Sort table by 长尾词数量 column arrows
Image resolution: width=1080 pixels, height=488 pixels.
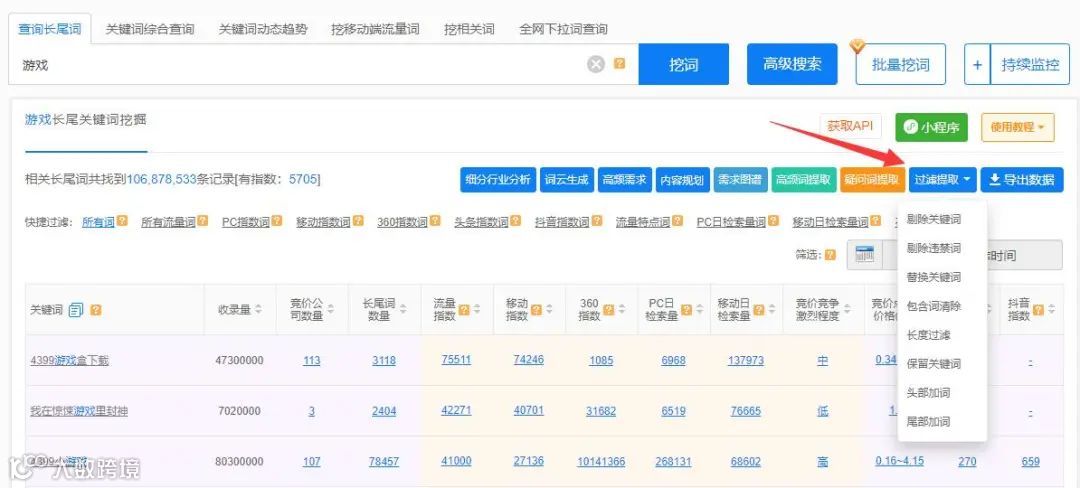[x=403, y=310]
